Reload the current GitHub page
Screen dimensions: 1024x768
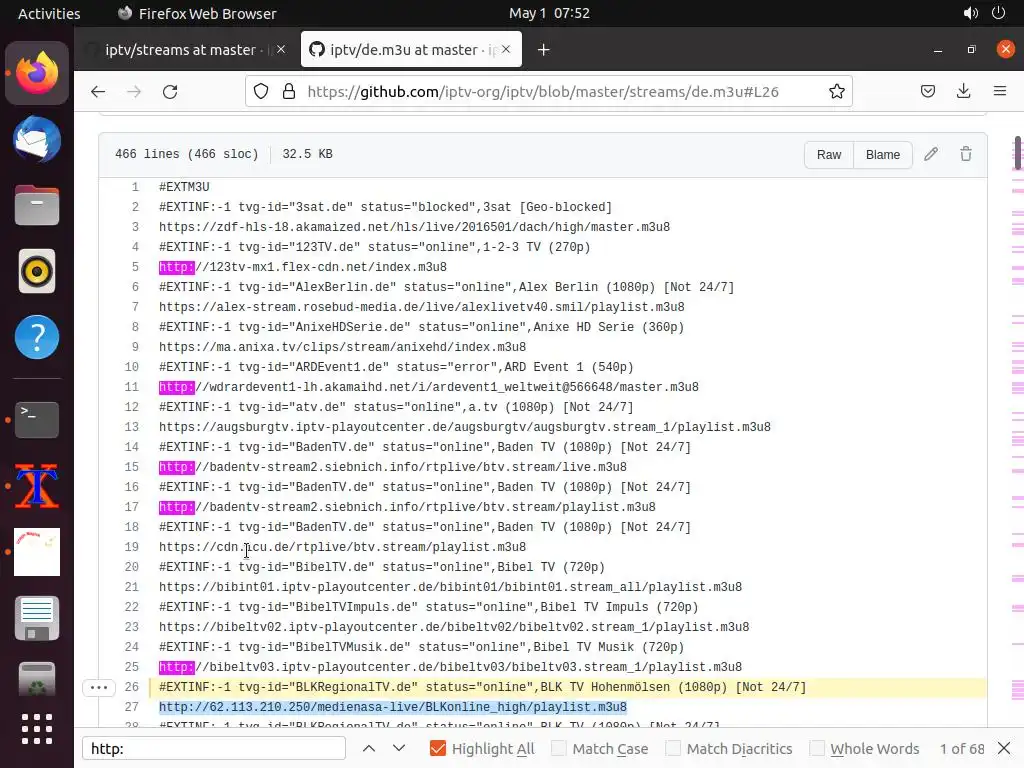pyautogui.click(x=170, y=91)
